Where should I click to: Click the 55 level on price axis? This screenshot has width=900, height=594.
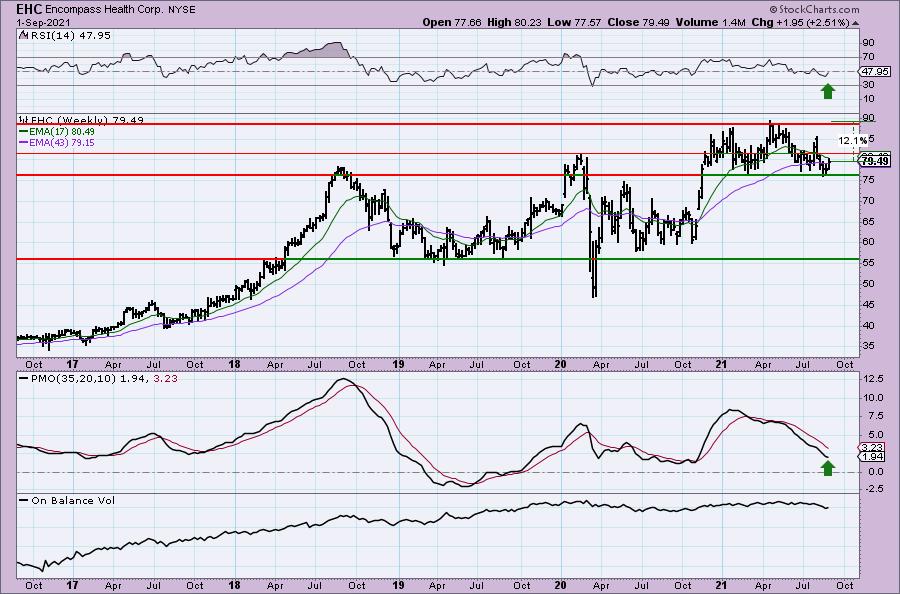pos(868,263)
